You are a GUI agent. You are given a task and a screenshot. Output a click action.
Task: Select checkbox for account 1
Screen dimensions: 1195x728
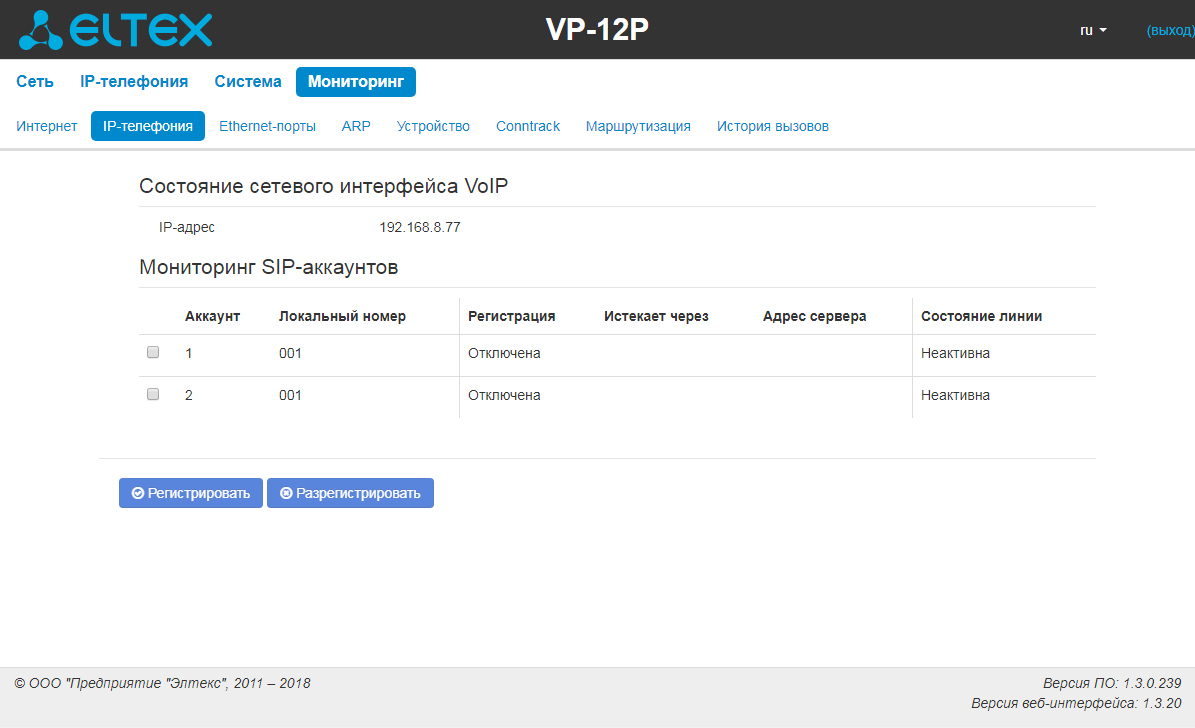pos(153,352)
